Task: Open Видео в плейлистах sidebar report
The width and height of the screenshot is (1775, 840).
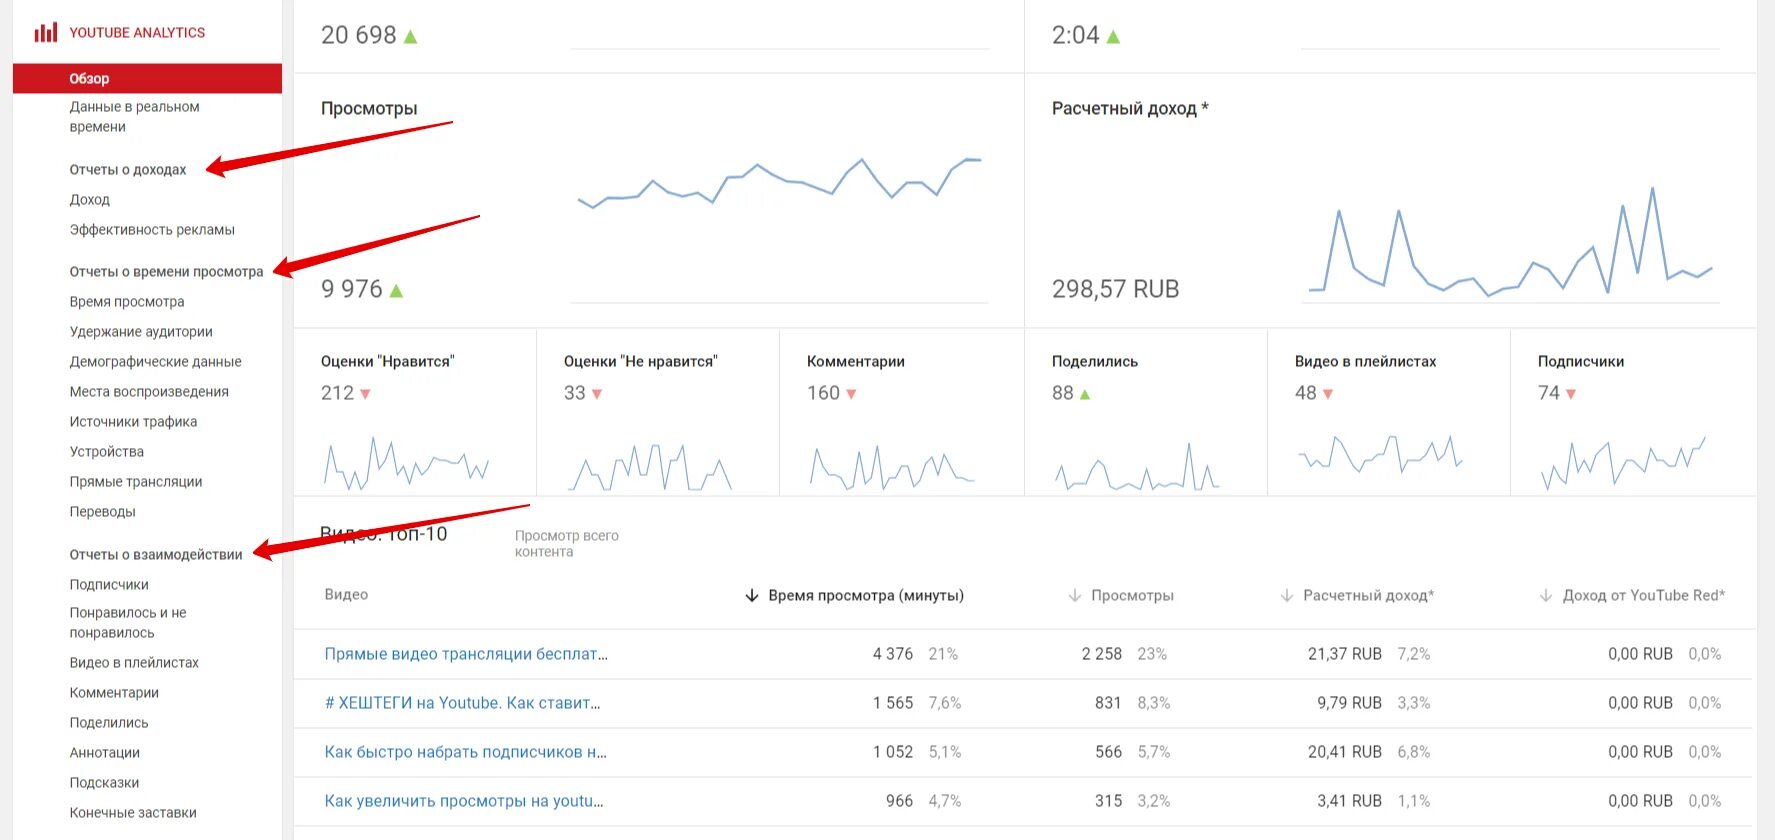Action: click(134, 663)
